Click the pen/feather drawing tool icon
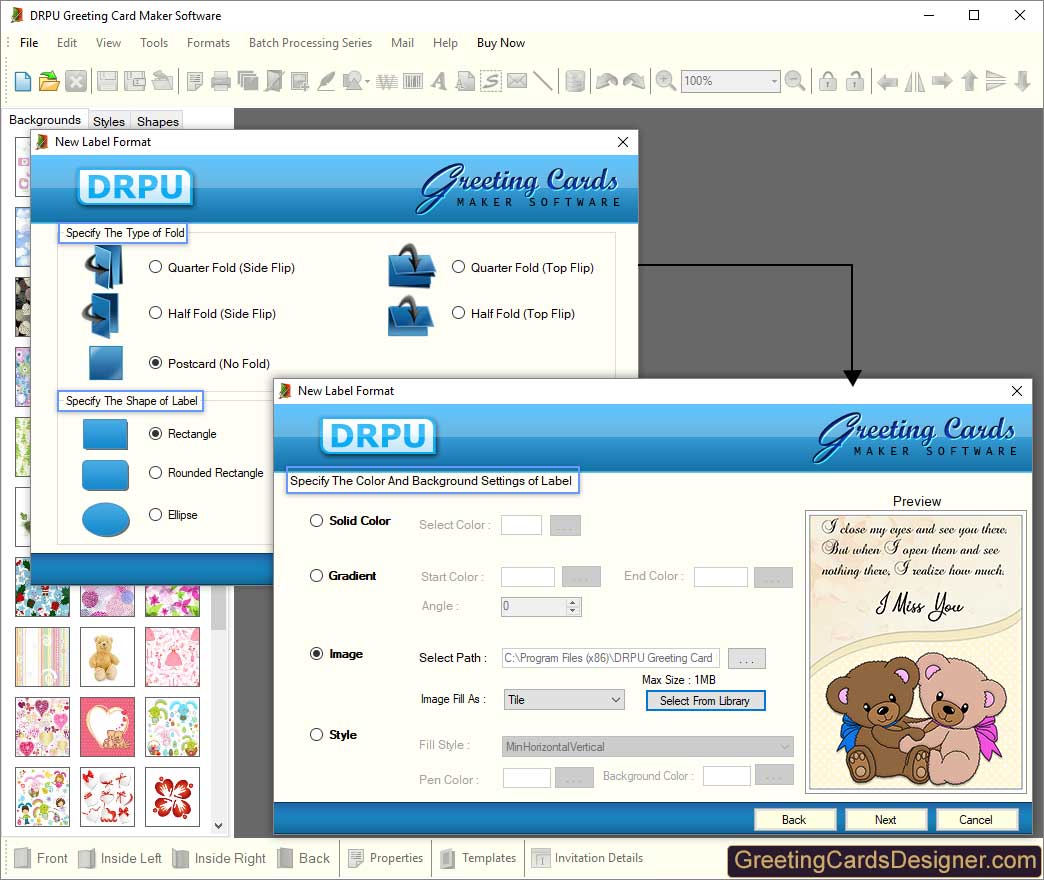This screenshot has height=880, width=1044. coord(326,81)
